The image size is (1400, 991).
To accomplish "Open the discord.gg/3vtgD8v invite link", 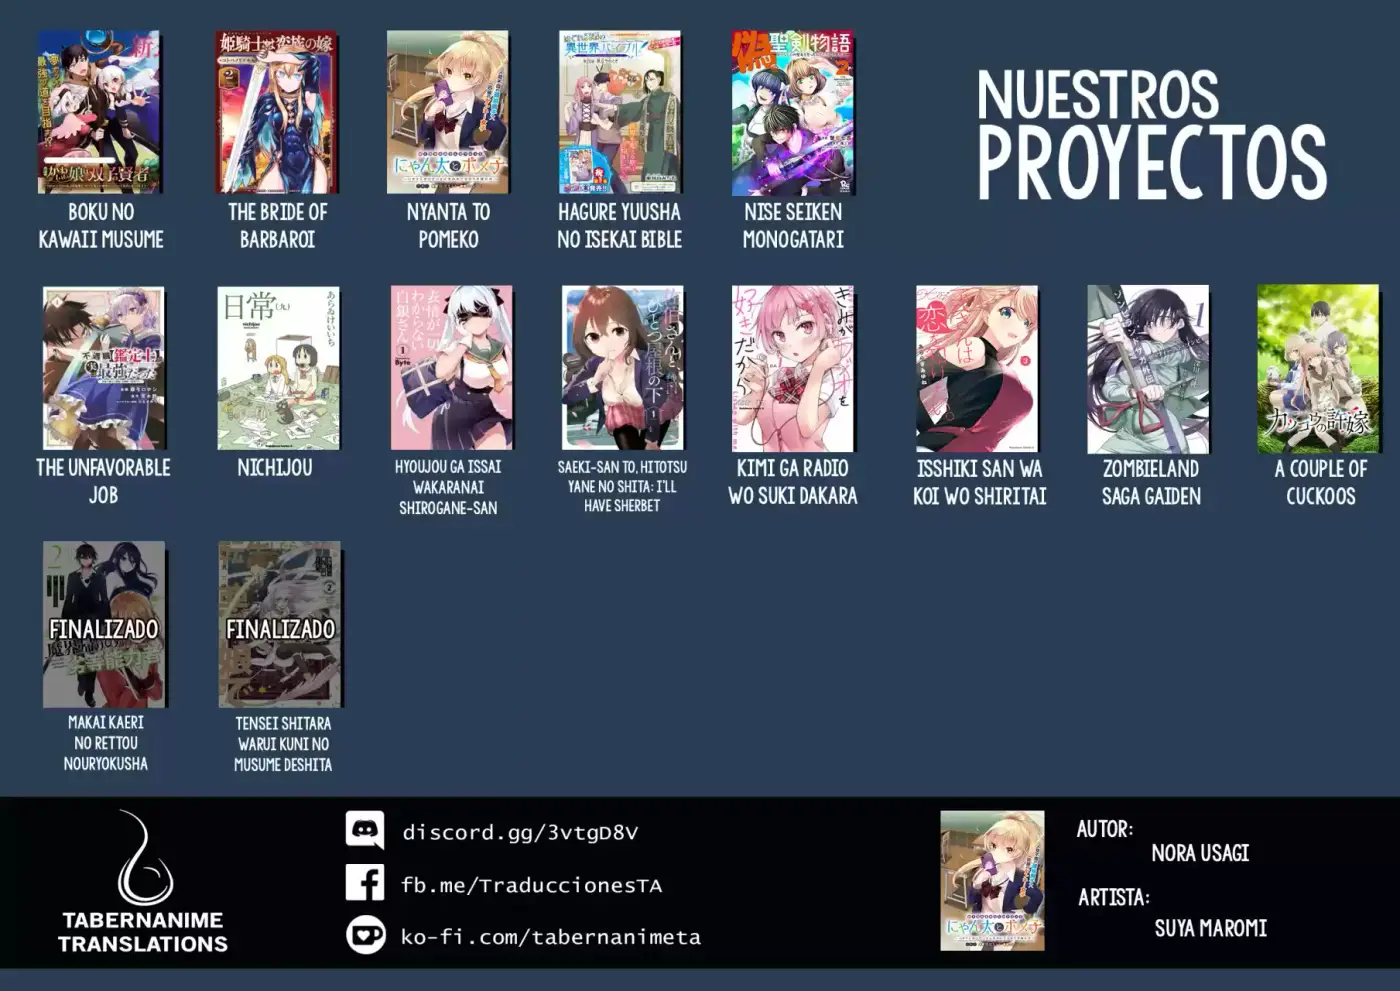I will tap(519, 832).
